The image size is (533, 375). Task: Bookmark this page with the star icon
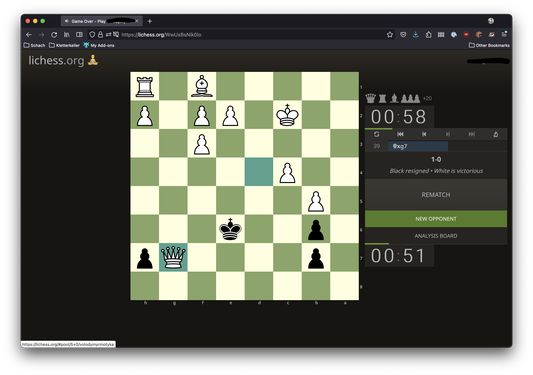click(390, 35)
